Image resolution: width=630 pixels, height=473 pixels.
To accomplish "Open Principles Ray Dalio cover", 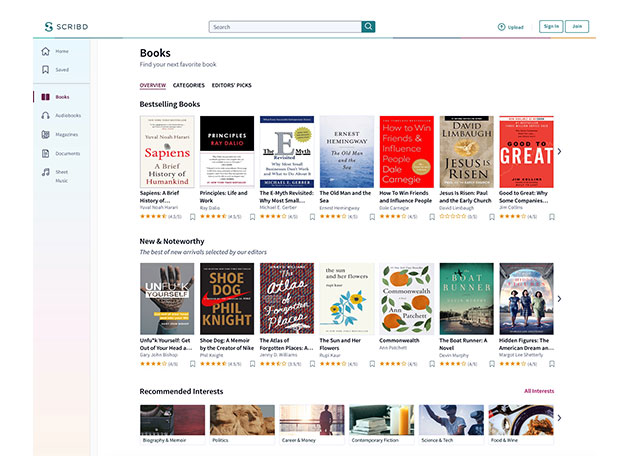I will (227, 152).
